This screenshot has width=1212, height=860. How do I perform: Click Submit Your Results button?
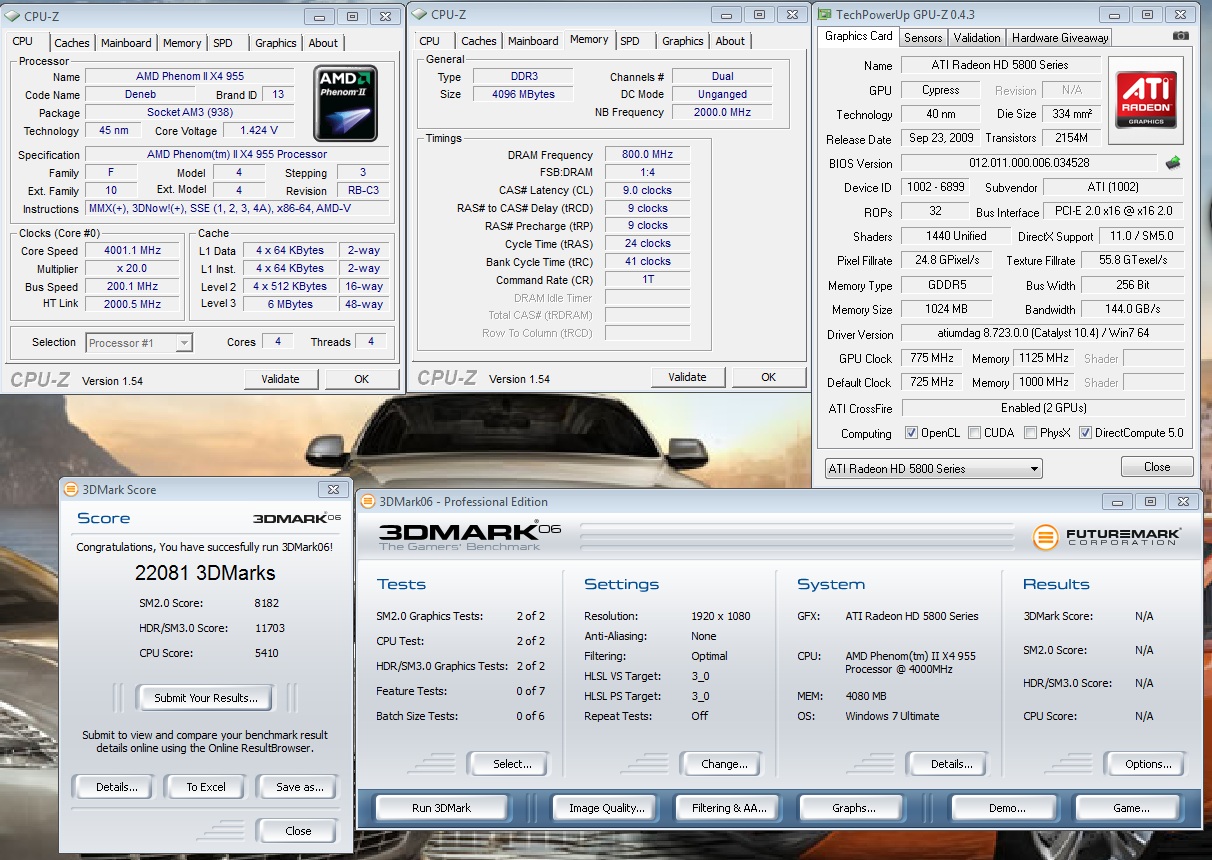[206, 698]
